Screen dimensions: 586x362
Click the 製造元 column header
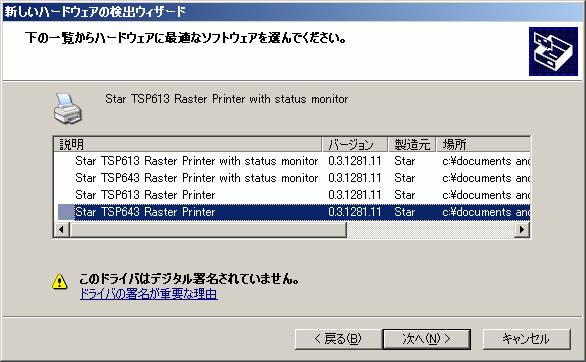click(412, 145)
